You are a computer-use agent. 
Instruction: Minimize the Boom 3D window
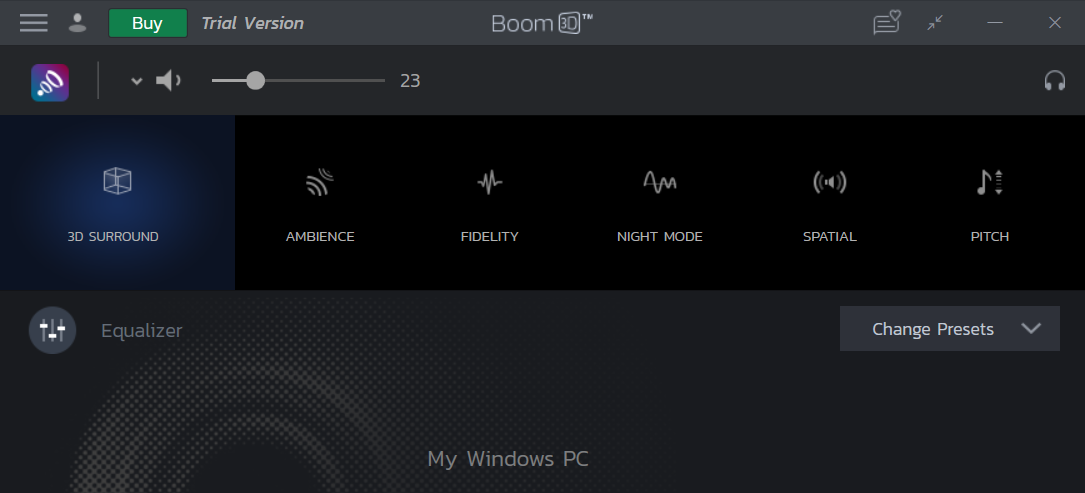[994, 23]
